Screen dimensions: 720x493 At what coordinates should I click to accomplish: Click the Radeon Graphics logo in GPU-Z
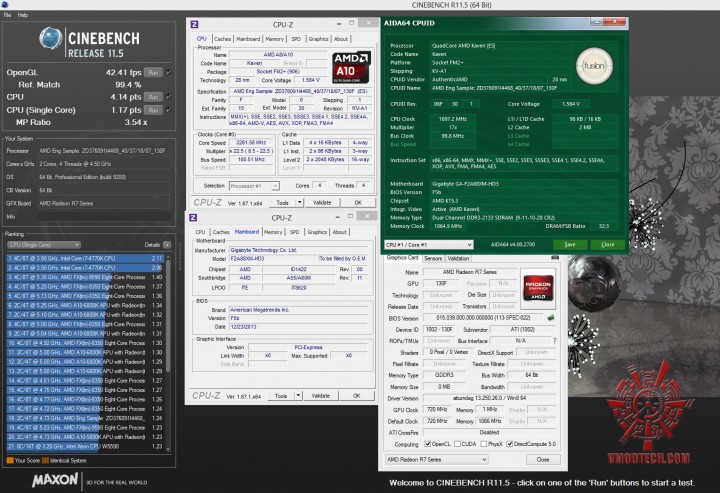[x=538, y=288]
